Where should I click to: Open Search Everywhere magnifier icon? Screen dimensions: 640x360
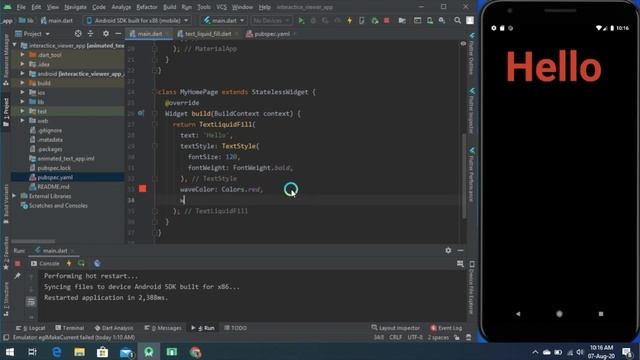(x=458, y=20)
